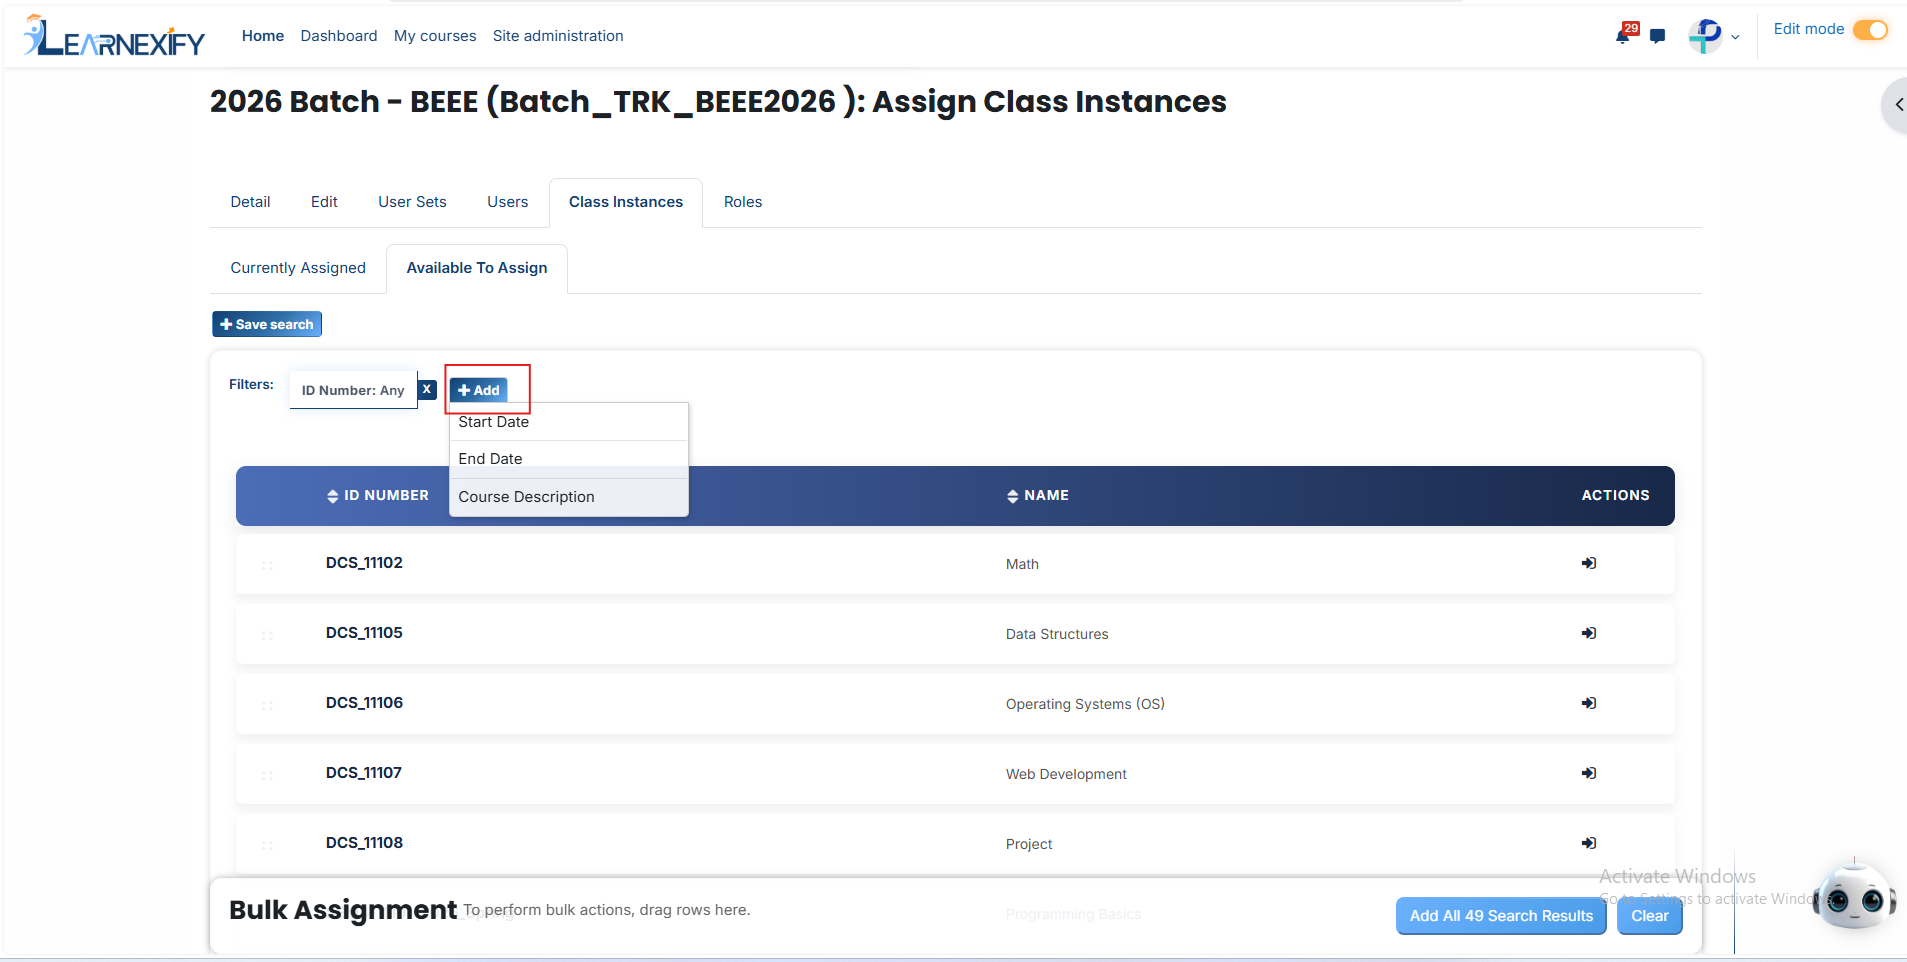Choose Course Description filter option
This screenshot has height=962, width=1907.
click(x=569, y=497)
